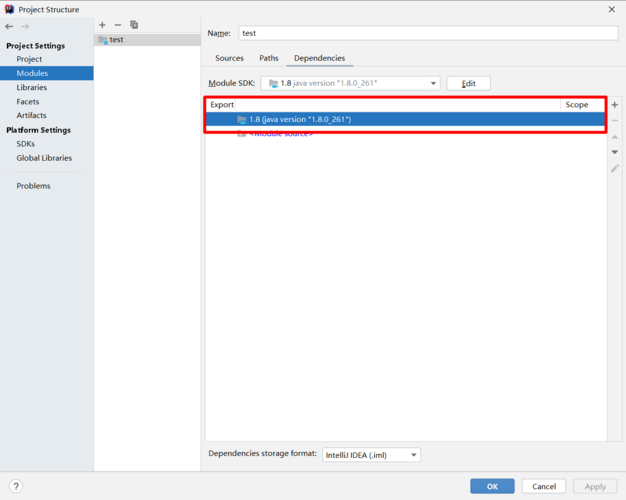Switch to the Sources tab
Image resolution: width=626 pixels, height=500 pixels.
(x=229, y=58)
